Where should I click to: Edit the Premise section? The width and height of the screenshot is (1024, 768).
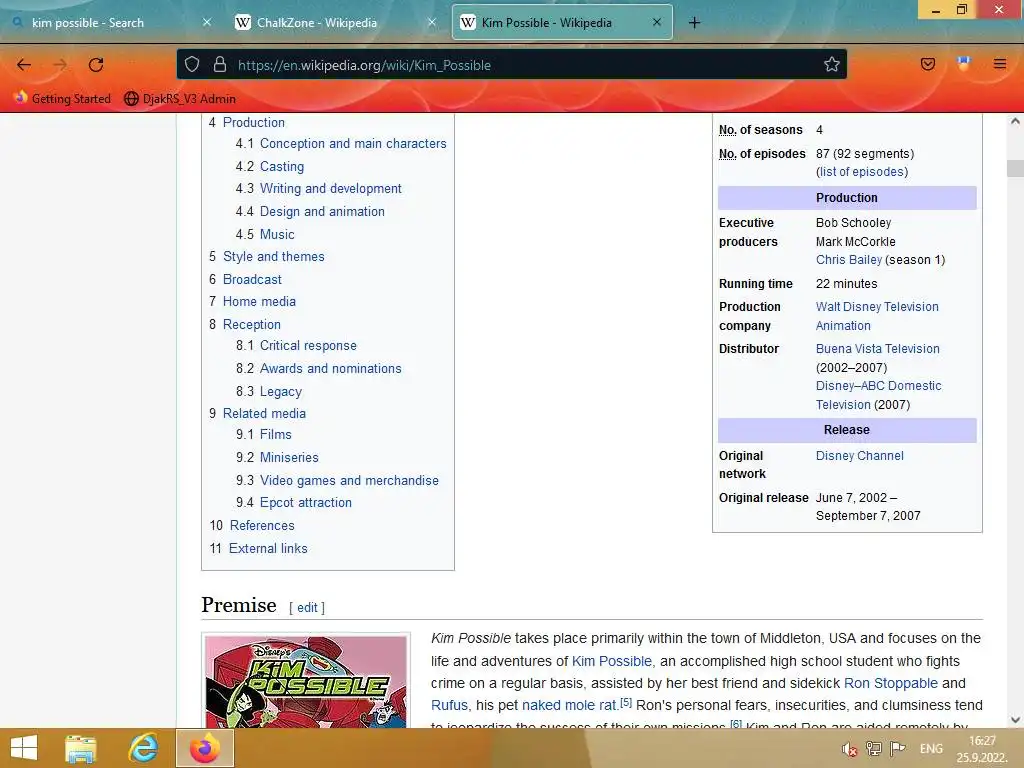307,608
